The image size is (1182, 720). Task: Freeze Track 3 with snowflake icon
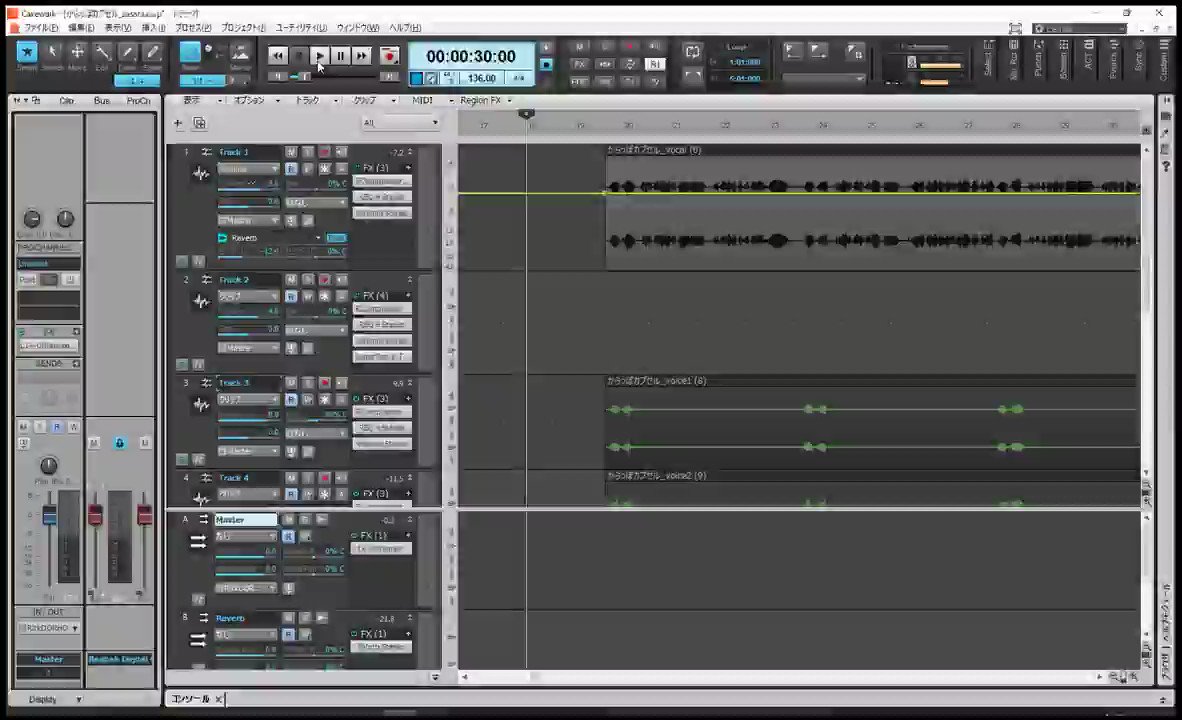[324, 399]
